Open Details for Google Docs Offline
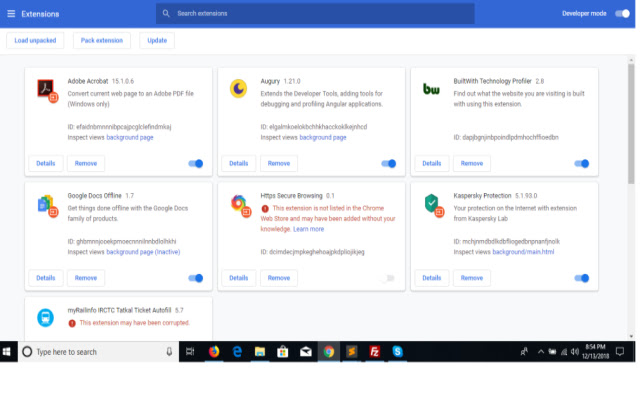 [46, 278]
